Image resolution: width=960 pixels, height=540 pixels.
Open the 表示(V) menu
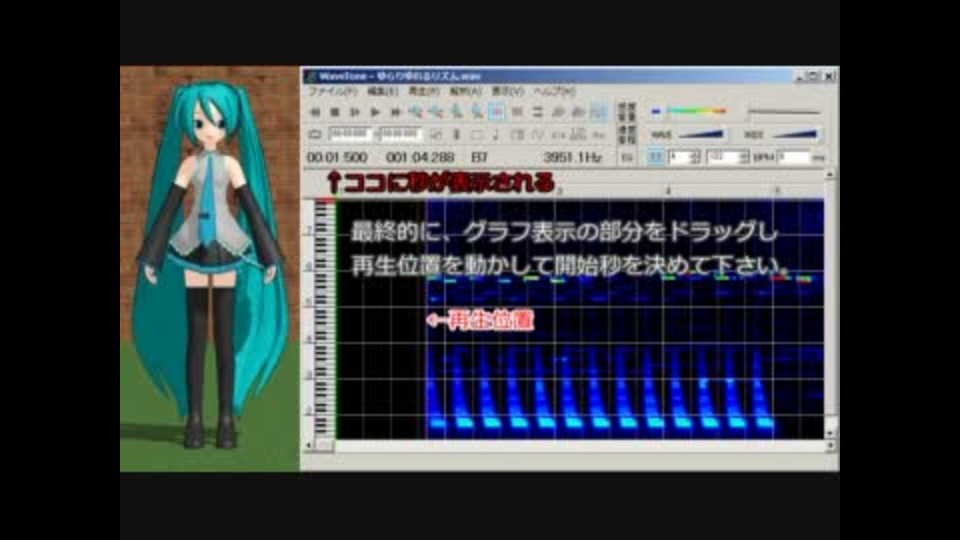pyautogui.click(x=508, y=91)
